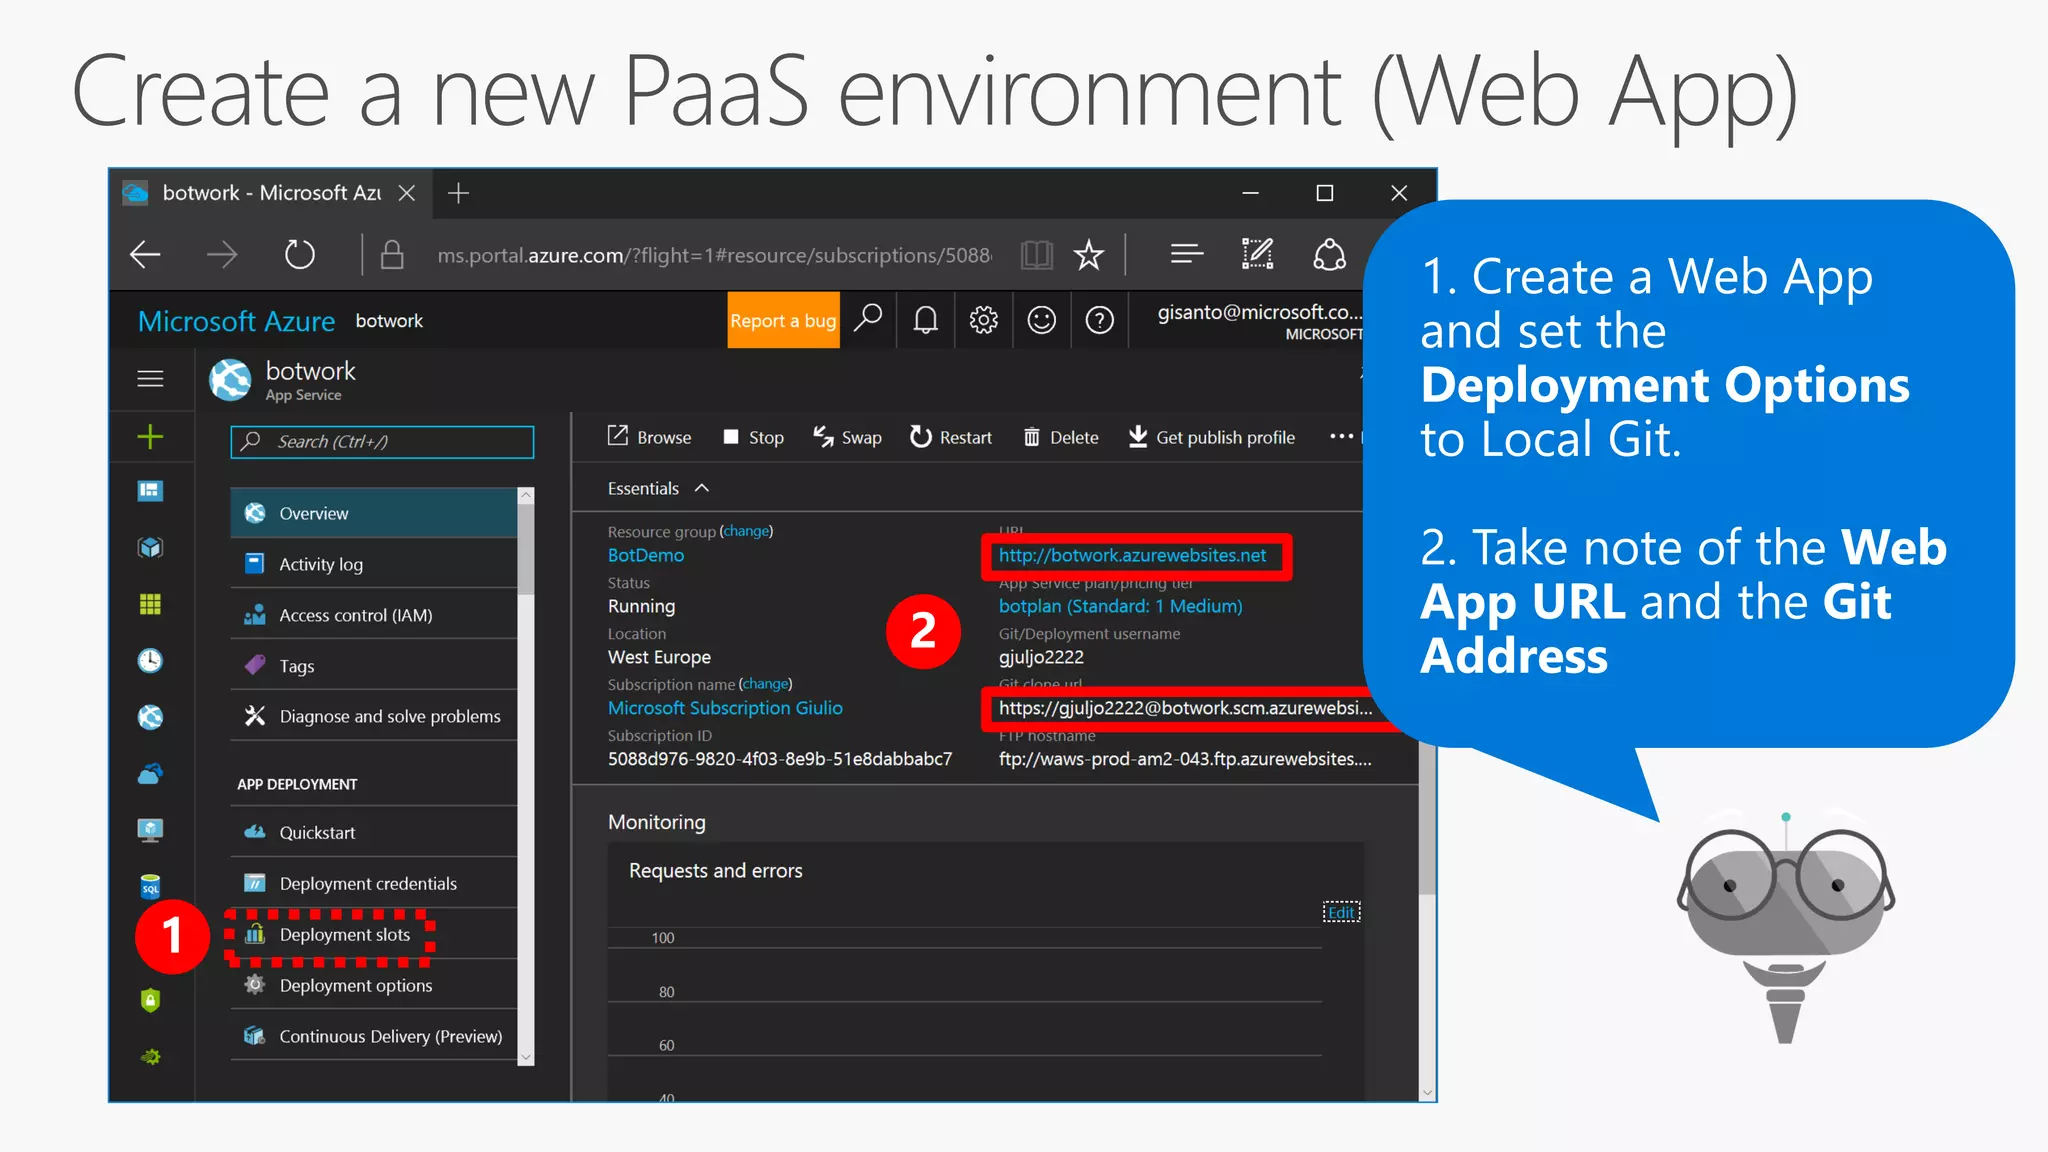This screenshot has width=2048, height=1152.
Task: Add page to favorites with star icon
Action: pos(1088,255)
